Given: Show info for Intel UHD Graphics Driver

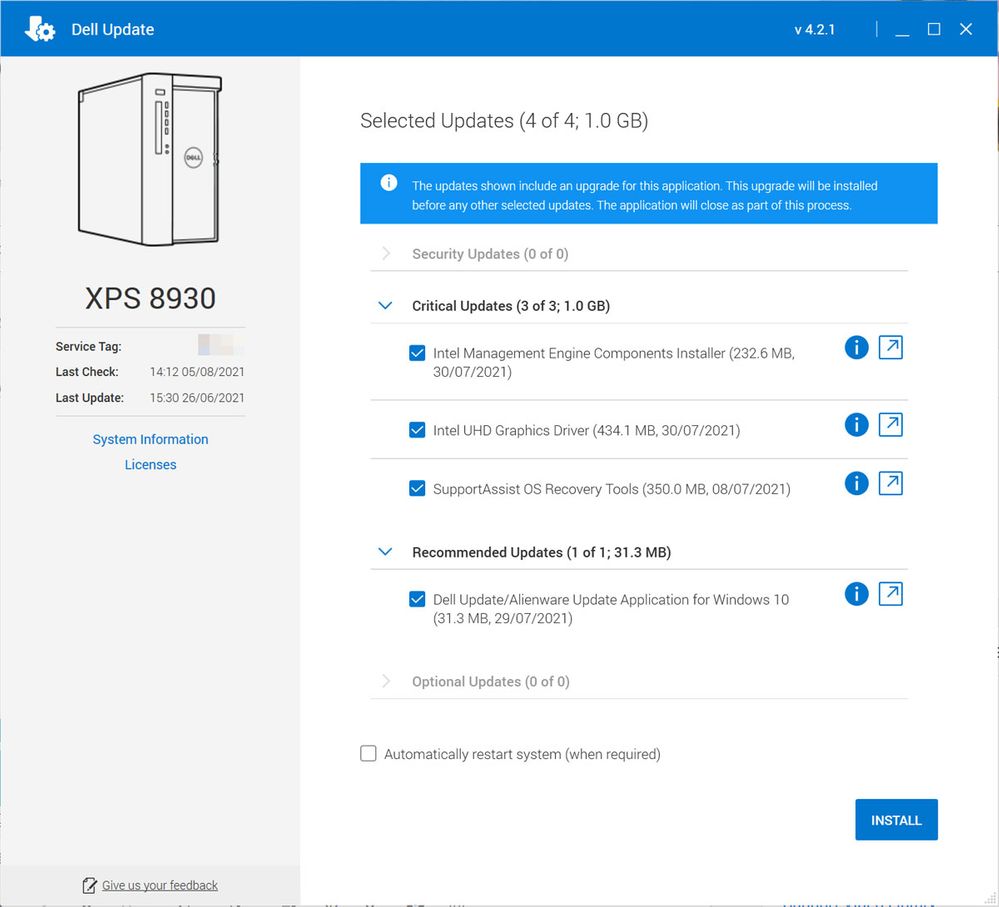Looking at the screenshot, I should [856, 425].
